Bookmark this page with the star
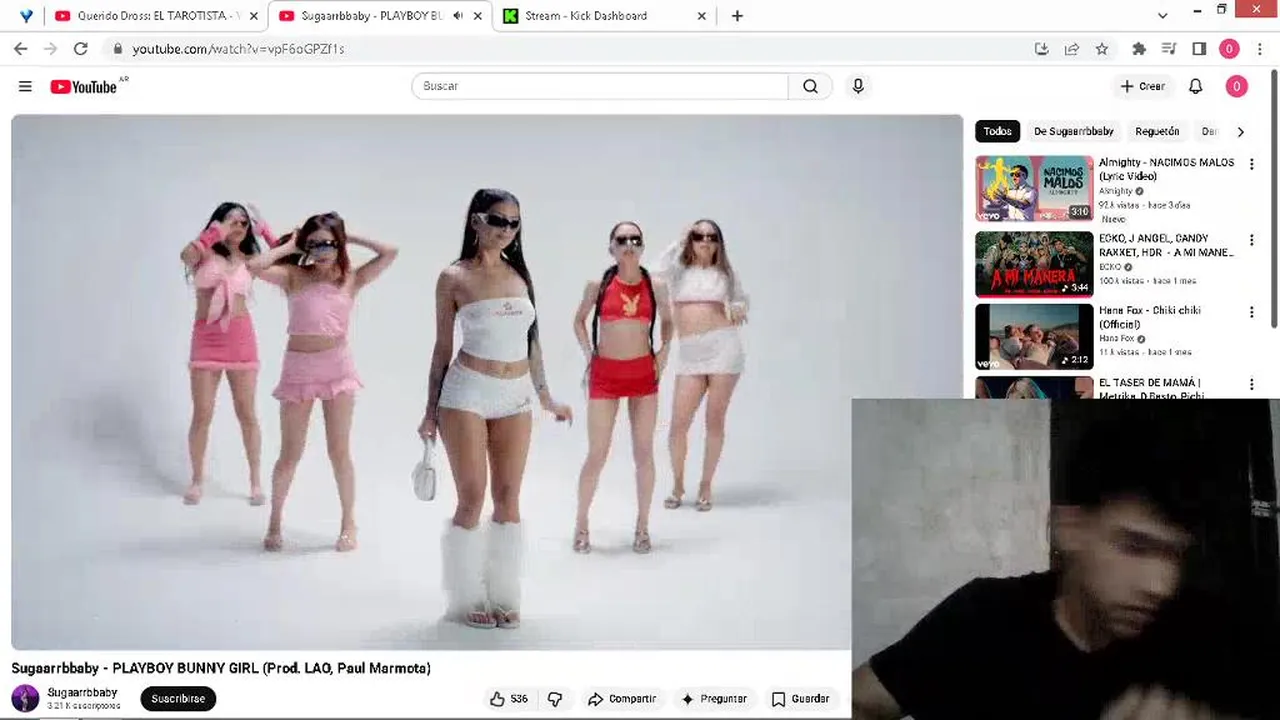1280x720 pixels. click(1101, 48)
